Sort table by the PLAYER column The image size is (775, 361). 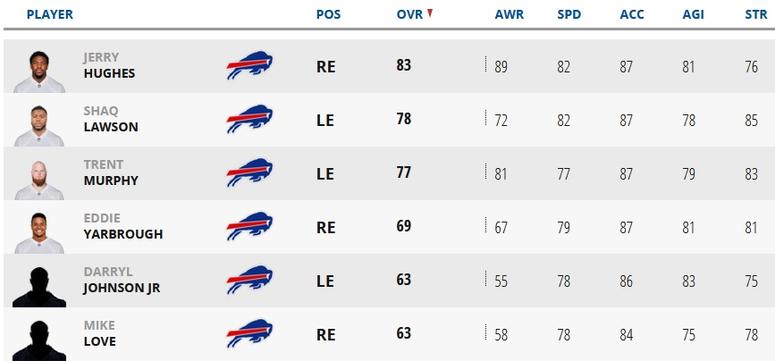pos(50,15)
